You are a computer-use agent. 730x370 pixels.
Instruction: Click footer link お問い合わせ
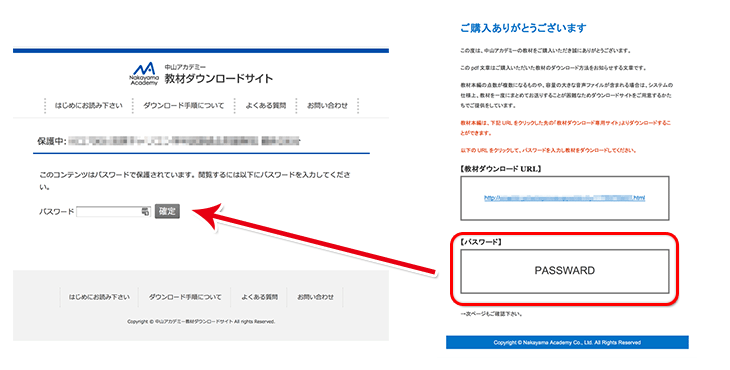[x=316, y=297]
